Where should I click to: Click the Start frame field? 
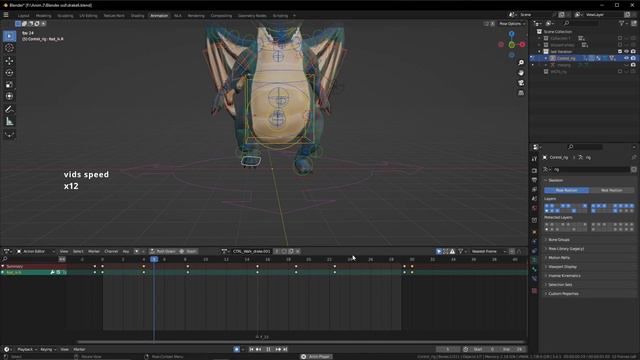[x=485, y=349]
